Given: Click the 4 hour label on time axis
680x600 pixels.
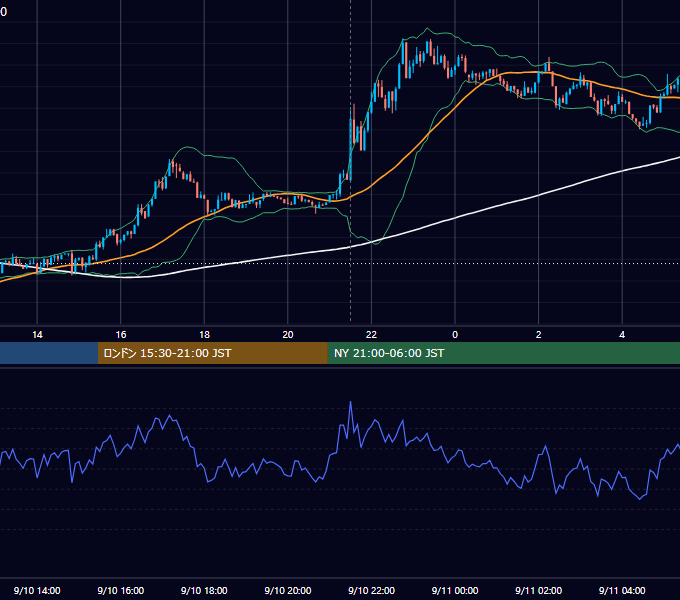Looking at the screenshot, I should point(622,335).
